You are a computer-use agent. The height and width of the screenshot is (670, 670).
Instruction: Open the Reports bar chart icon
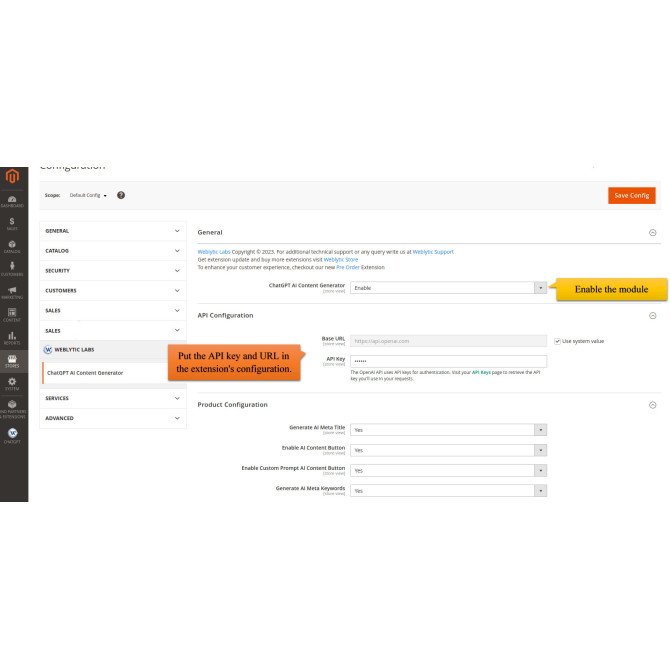click(x=12, y=338)
